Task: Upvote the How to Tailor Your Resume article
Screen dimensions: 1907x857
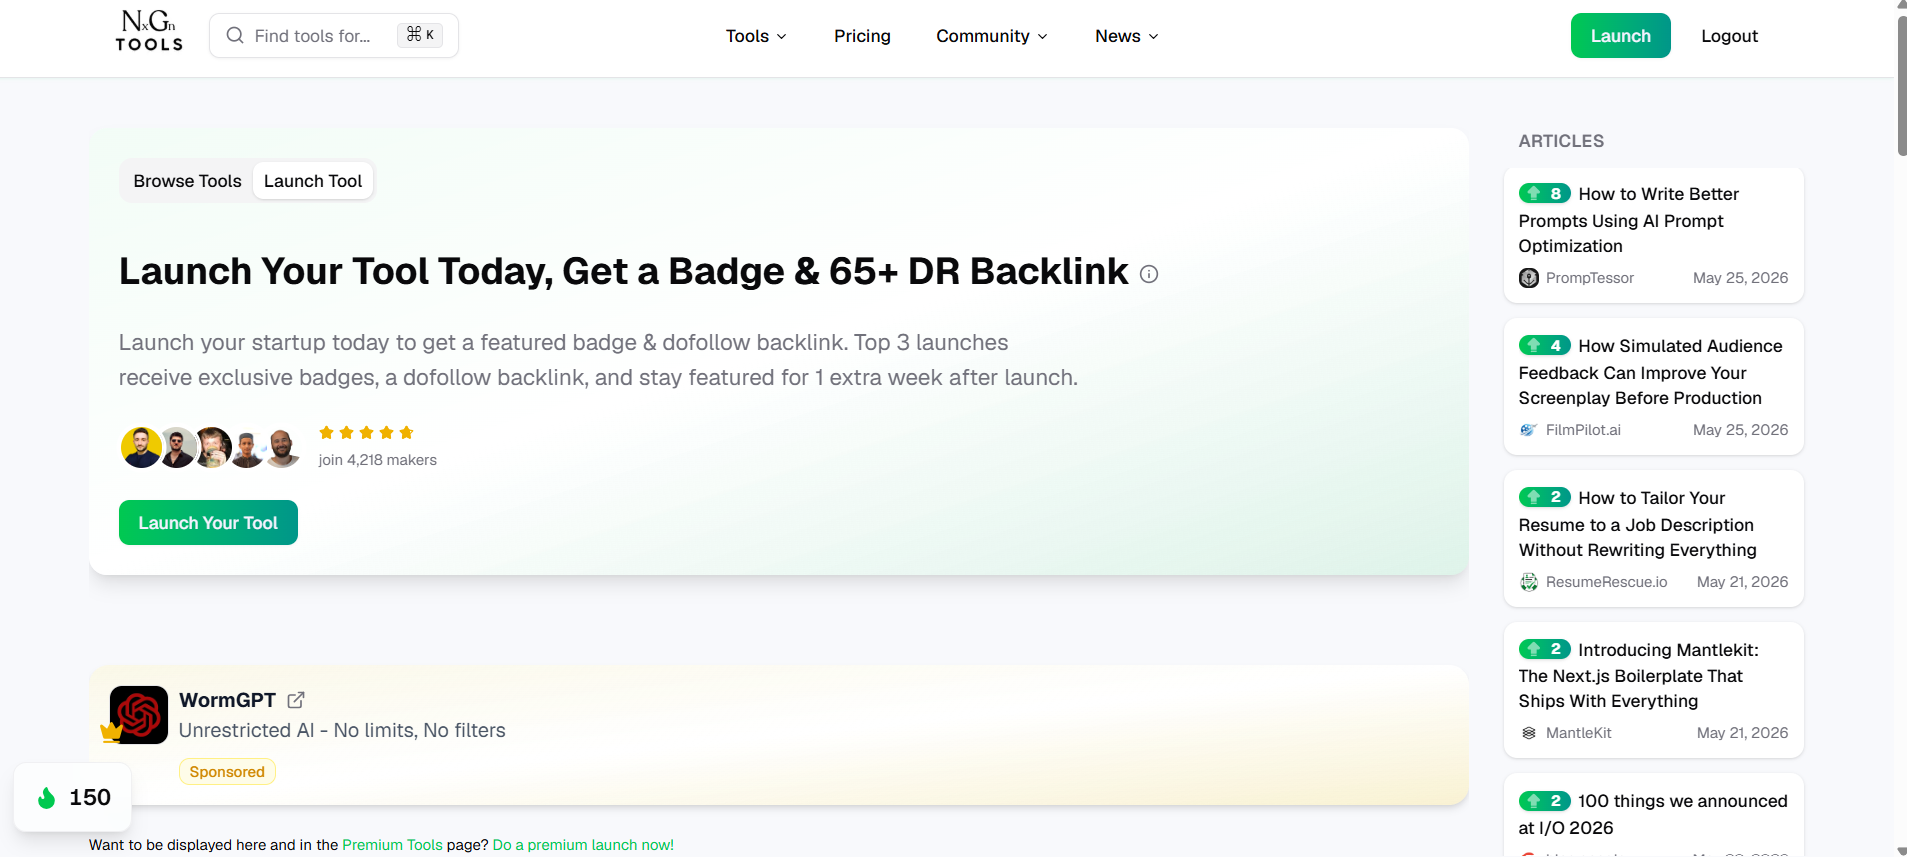Action: click(x=1544, y=498)
